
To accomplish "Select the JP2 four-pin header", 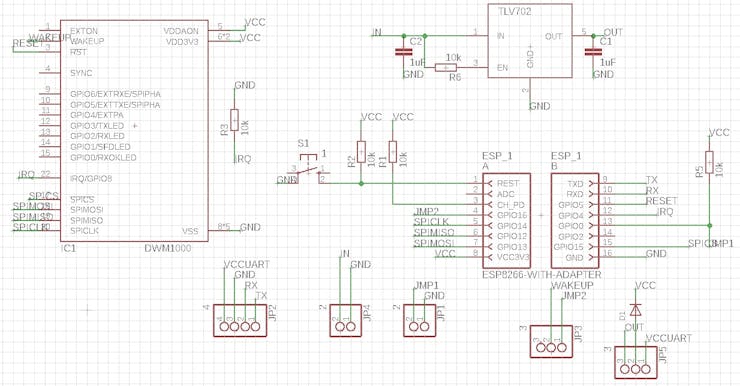I will point(240,320).
